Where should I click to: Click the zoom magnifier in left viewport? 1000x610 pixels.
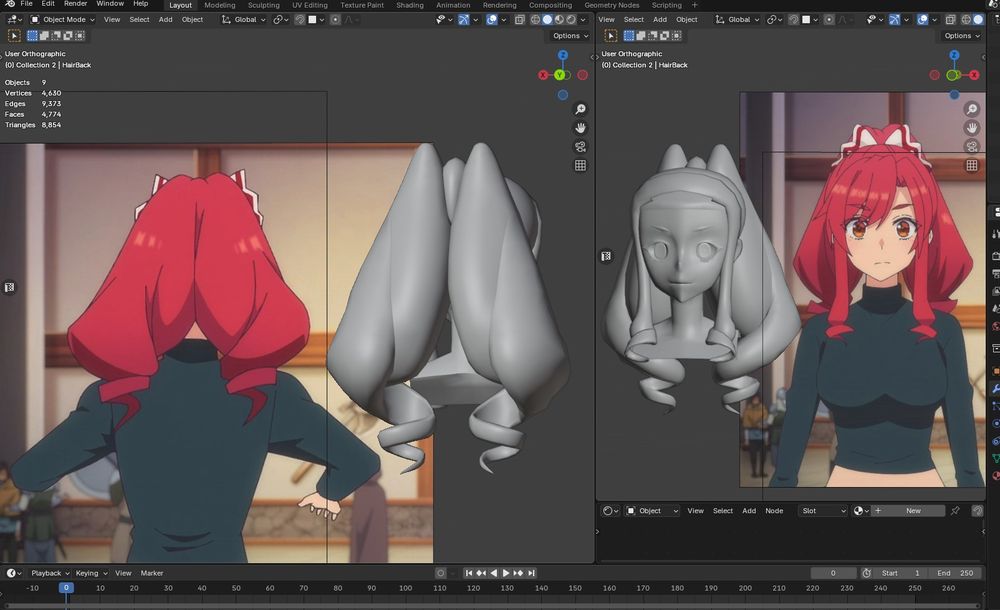(x=580, y=109)
